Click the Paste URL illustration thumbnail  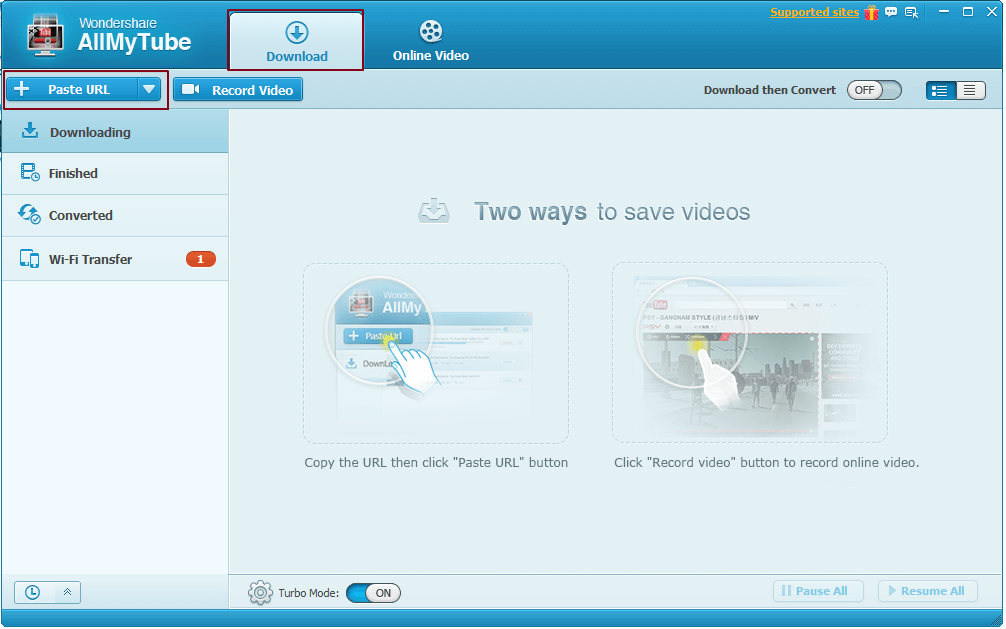436,353
